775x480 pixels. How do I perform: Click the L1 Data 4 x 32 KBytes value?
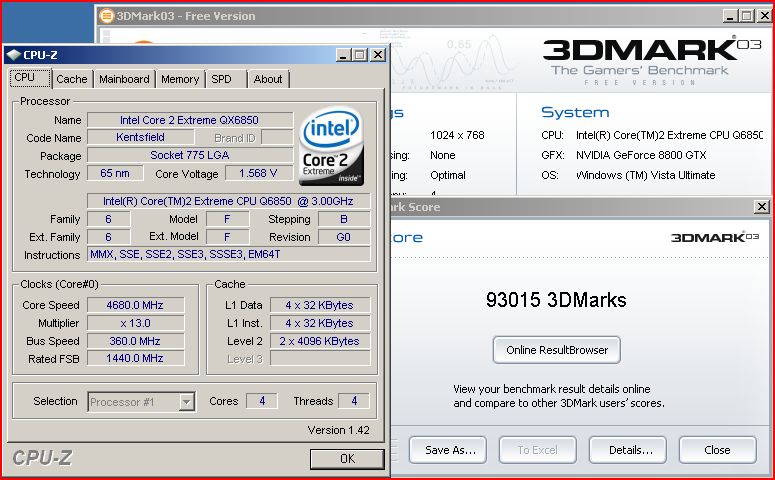tap(320, 305)
